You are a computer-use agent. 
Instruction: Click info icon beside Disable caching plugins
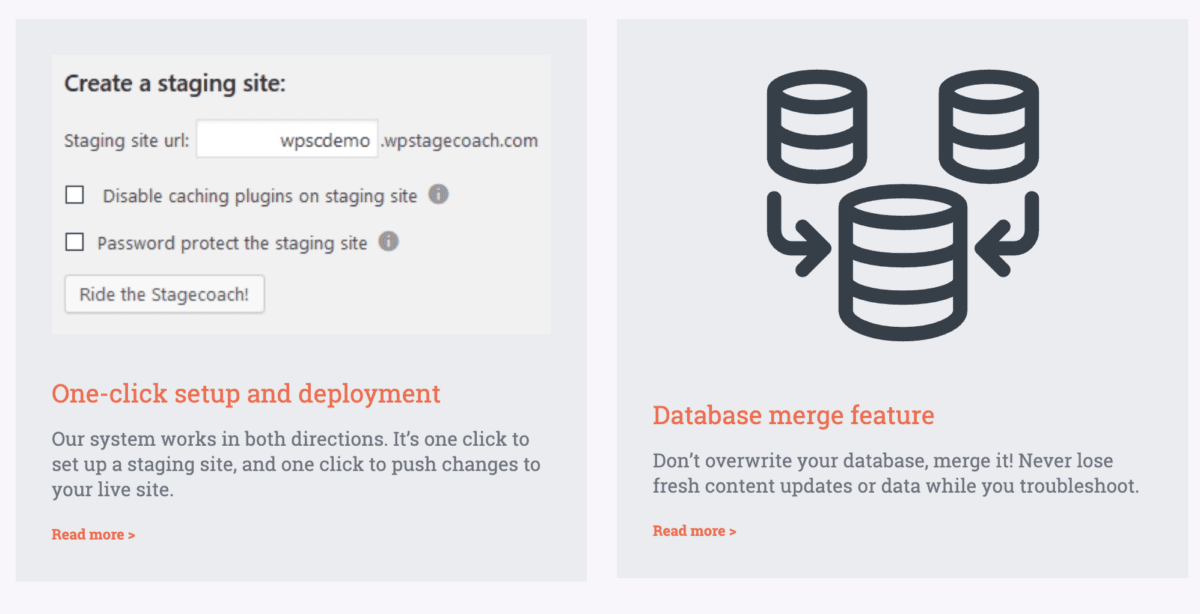point(438,194)
